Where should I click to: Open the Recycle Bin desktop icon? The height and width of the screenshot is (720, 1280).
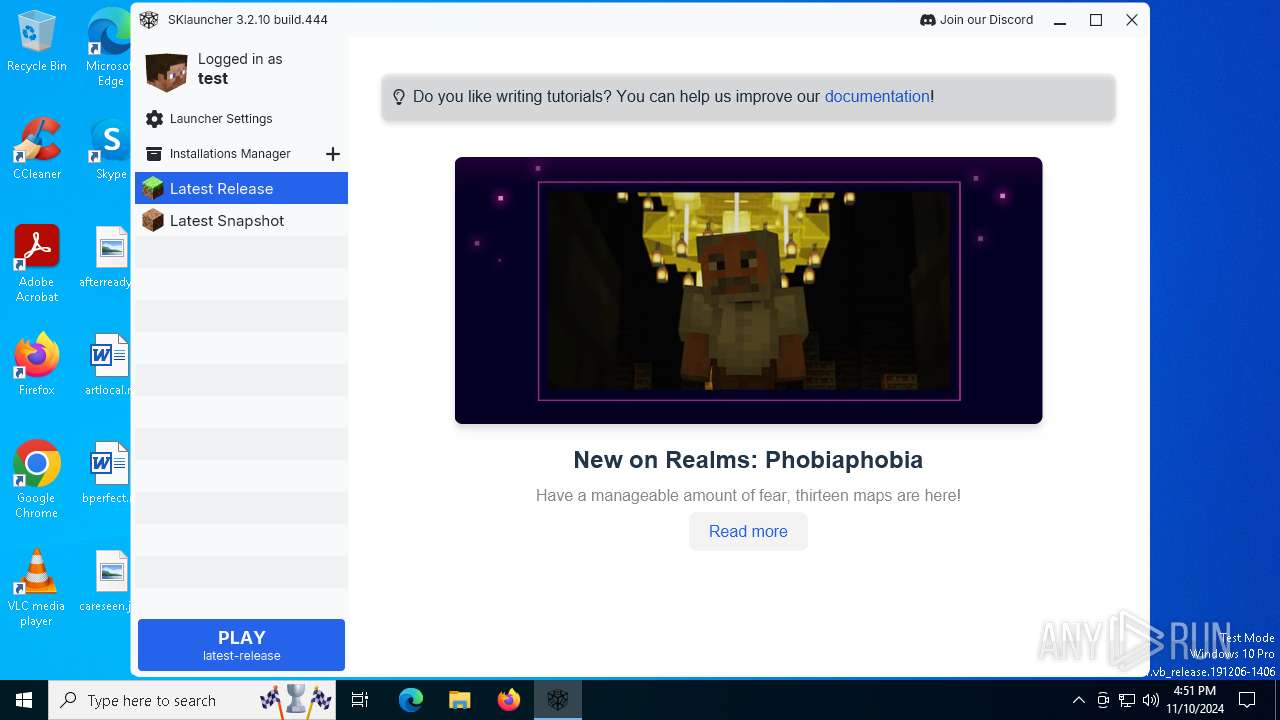(x=36, y=41)
